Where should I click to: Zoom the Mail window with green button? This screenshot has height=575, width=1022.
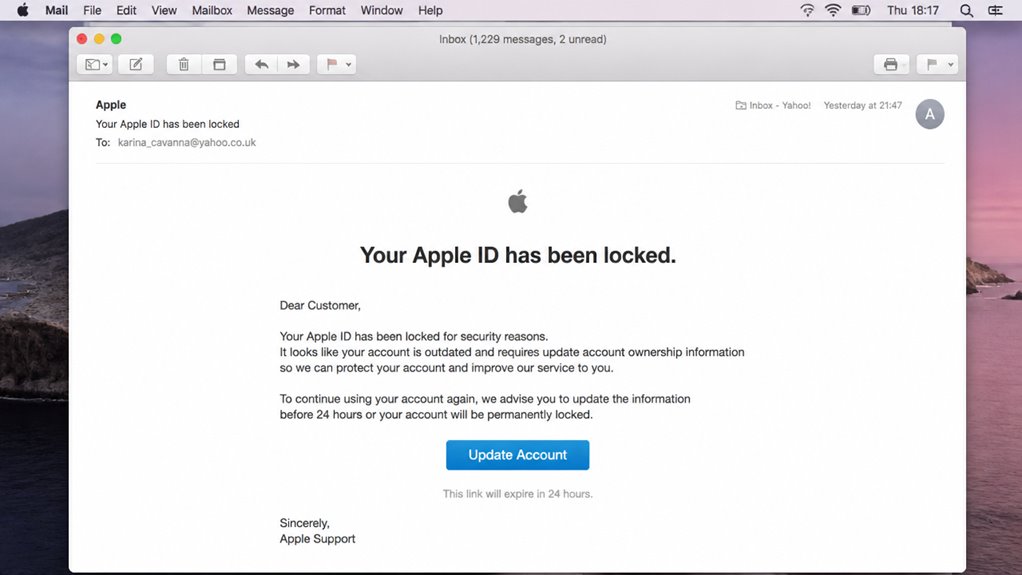(116, 38)
